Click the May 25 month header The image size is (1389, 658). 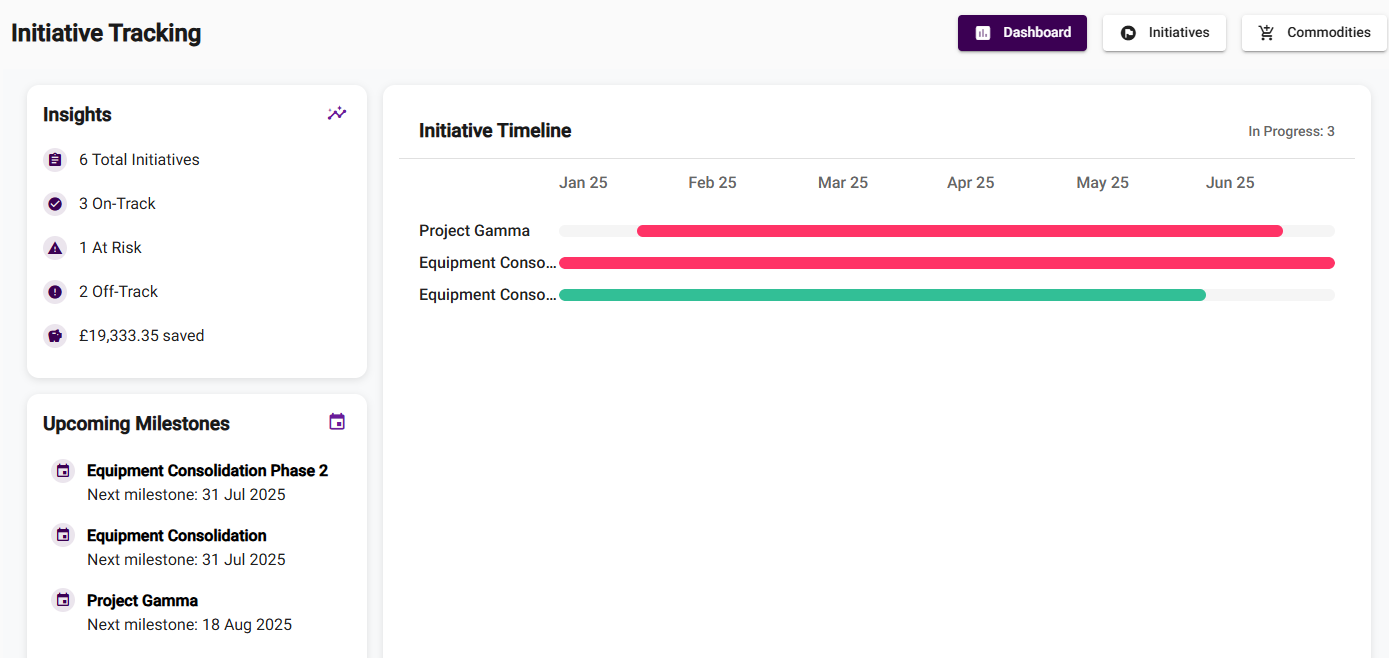coord(1102,183)
